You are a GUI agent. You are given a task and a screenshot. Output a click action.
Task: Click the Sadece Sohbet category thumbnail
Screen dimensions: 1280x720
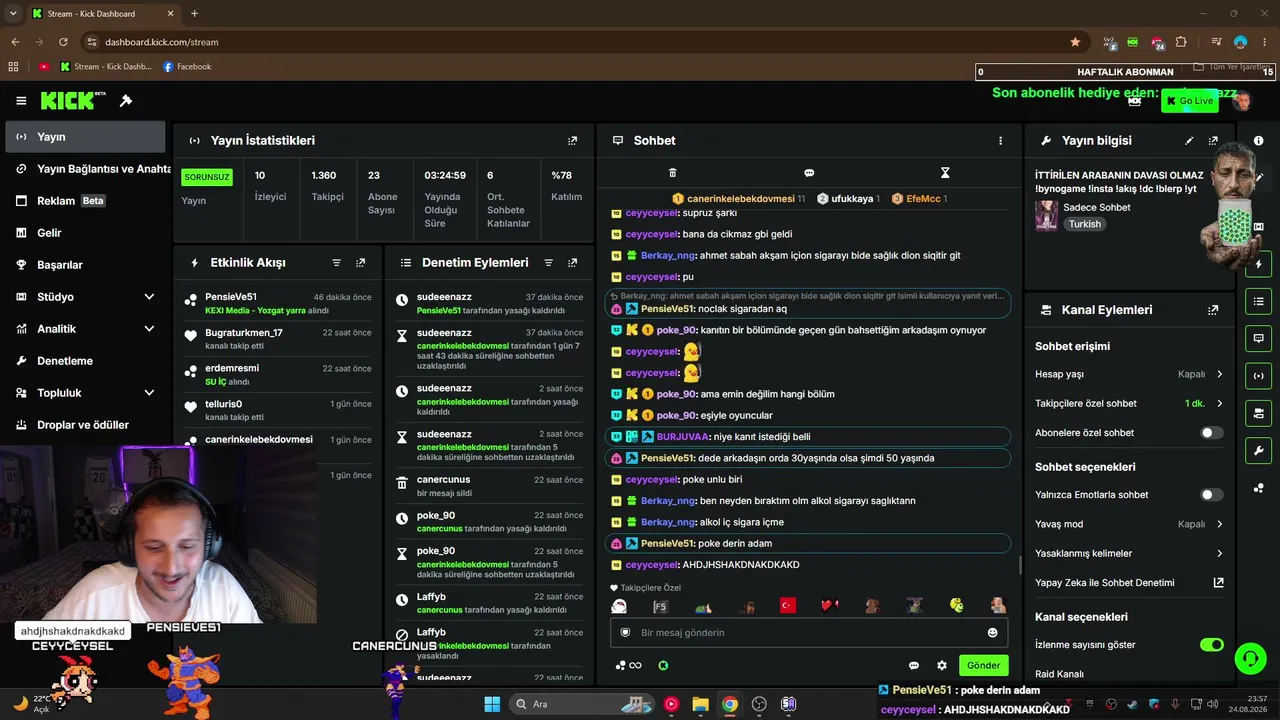tap(1047, 215)
